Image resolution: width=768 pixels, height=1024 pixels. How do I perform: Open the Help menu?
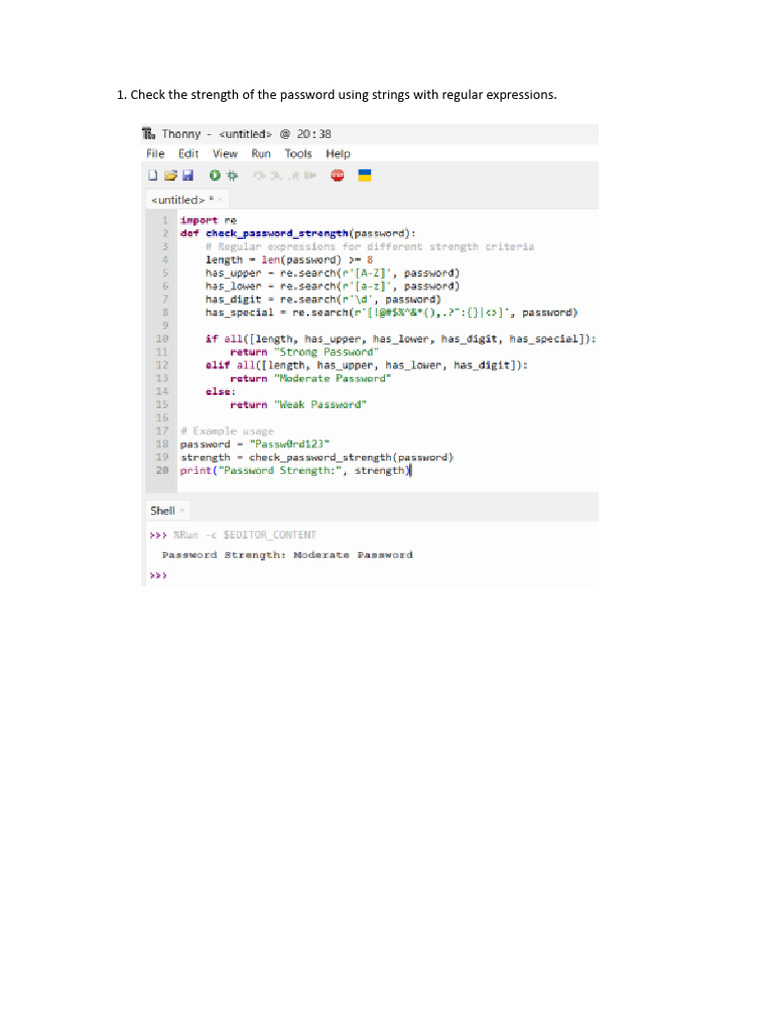tap(338, 153)
